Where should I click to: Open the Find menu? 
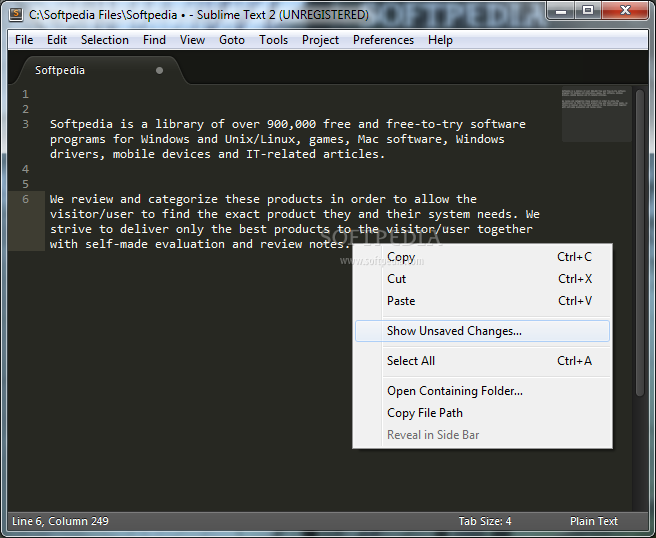pyautogui.click(x=154, y=40)
